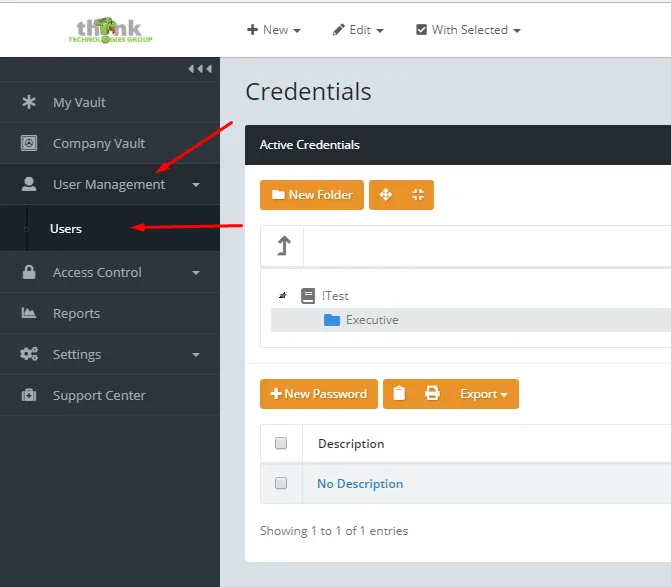
Task: Click the plus icon of New menu
Action: pos(252,30)
